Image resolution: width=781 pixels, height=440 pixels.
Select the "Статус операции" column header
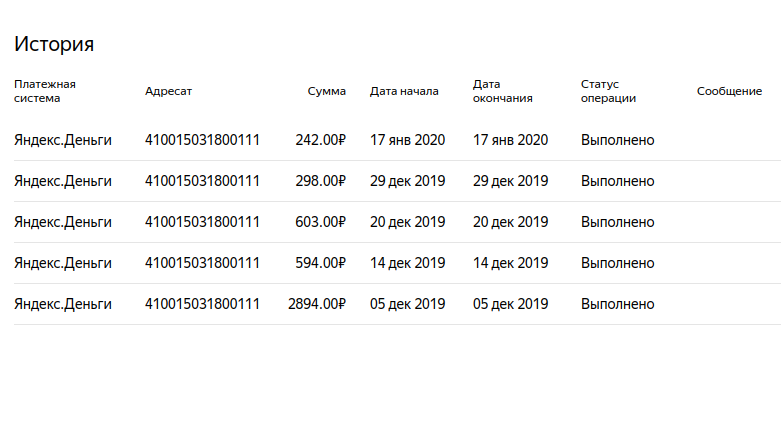coord(608,91)
